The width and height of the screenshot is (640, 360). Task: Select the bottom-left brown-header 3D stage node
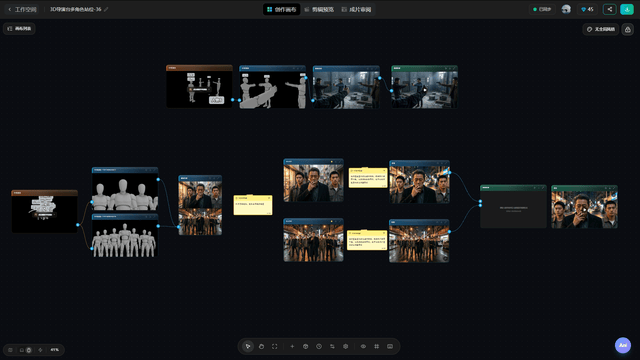(44, 211)
